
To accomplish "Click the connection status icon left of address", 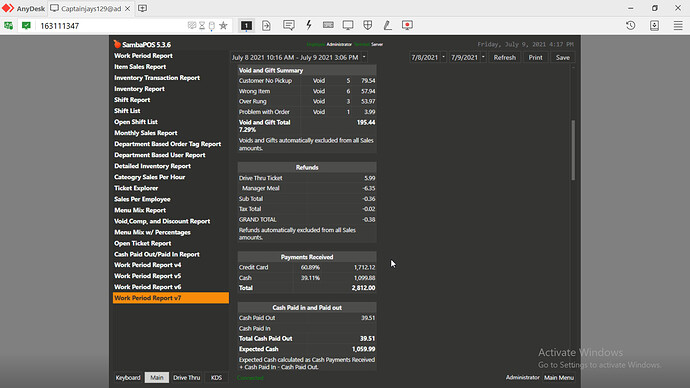I will [8, 26].
